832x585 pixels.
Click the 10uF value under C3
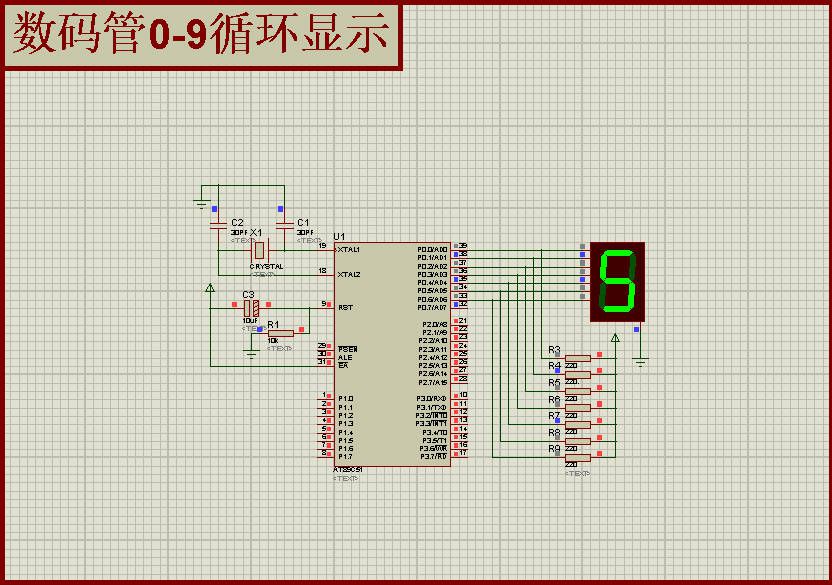coord(250,321)
